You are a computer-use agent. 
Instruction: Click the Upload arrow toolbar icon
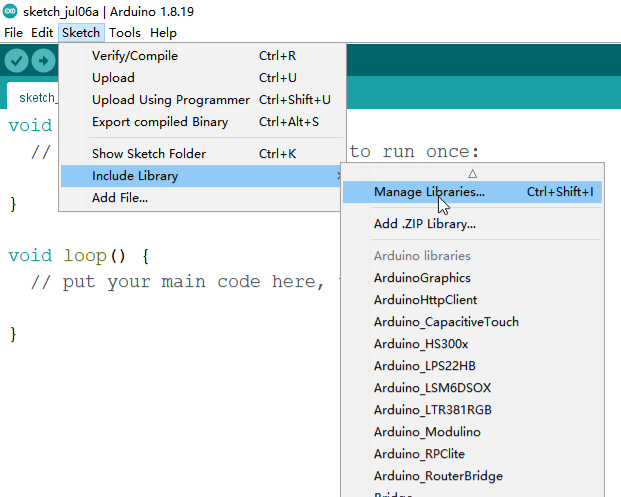pyautogui.click(x=43, y=61)
